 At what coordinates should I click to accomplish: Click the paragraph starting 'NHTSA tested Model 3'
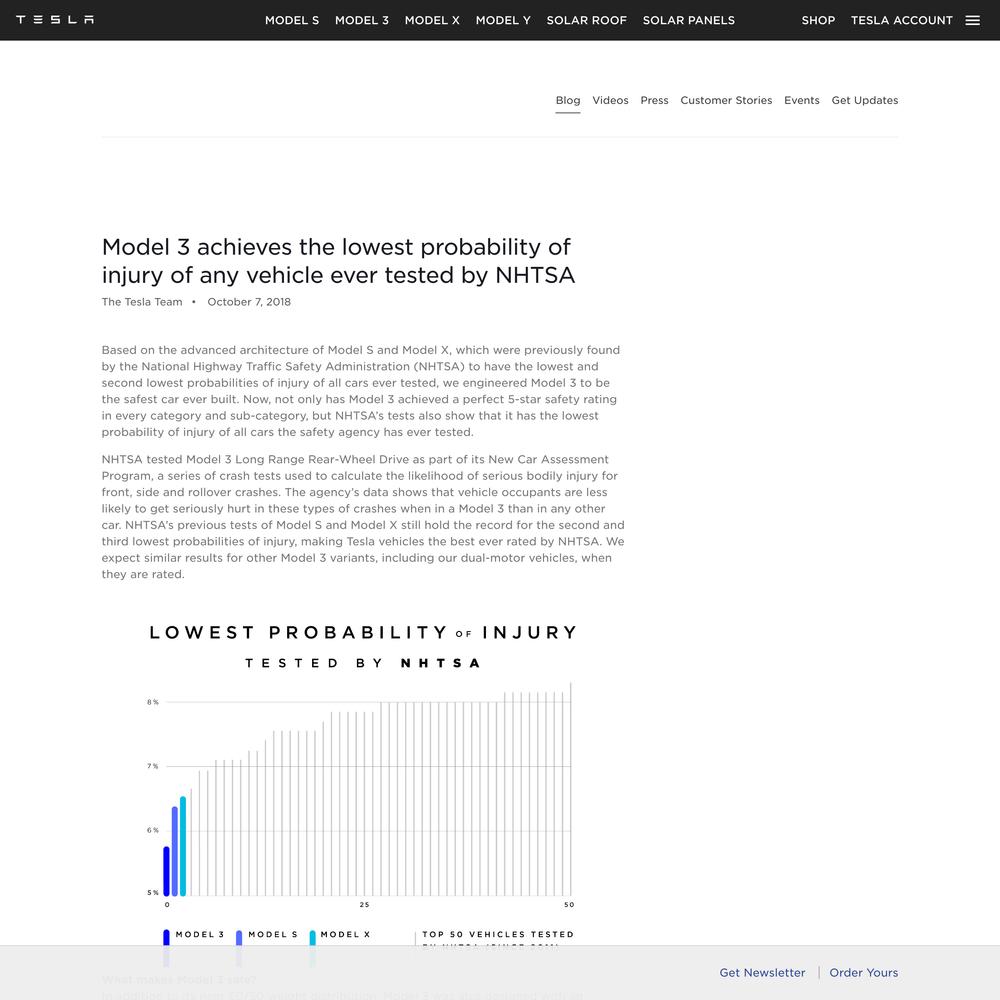pos(363,517)
